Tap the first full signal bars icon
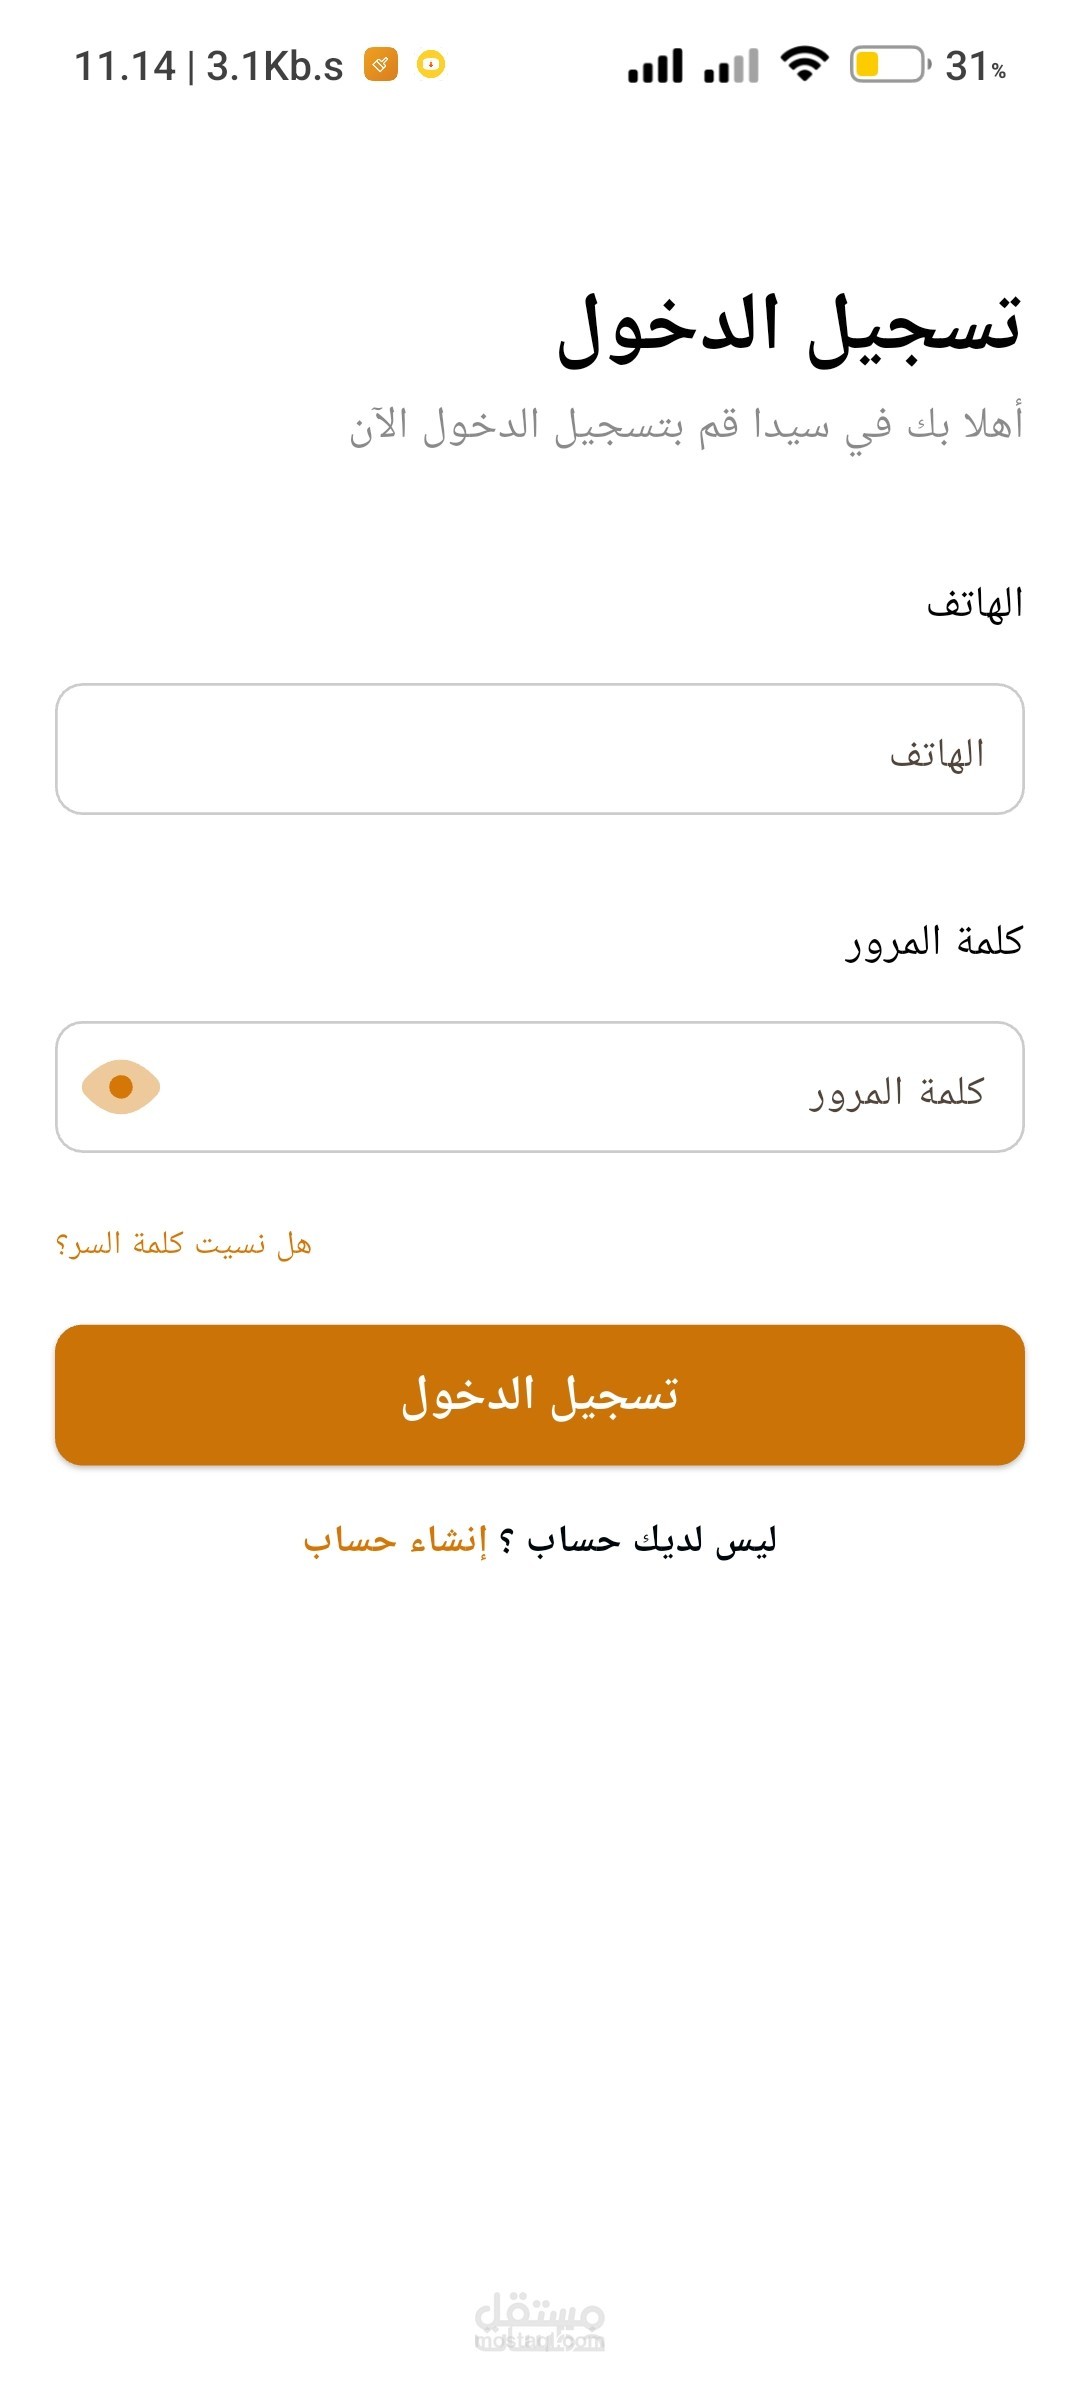Image resolution: width=1080 pixels, height=2400 pixels. point(656,66)
